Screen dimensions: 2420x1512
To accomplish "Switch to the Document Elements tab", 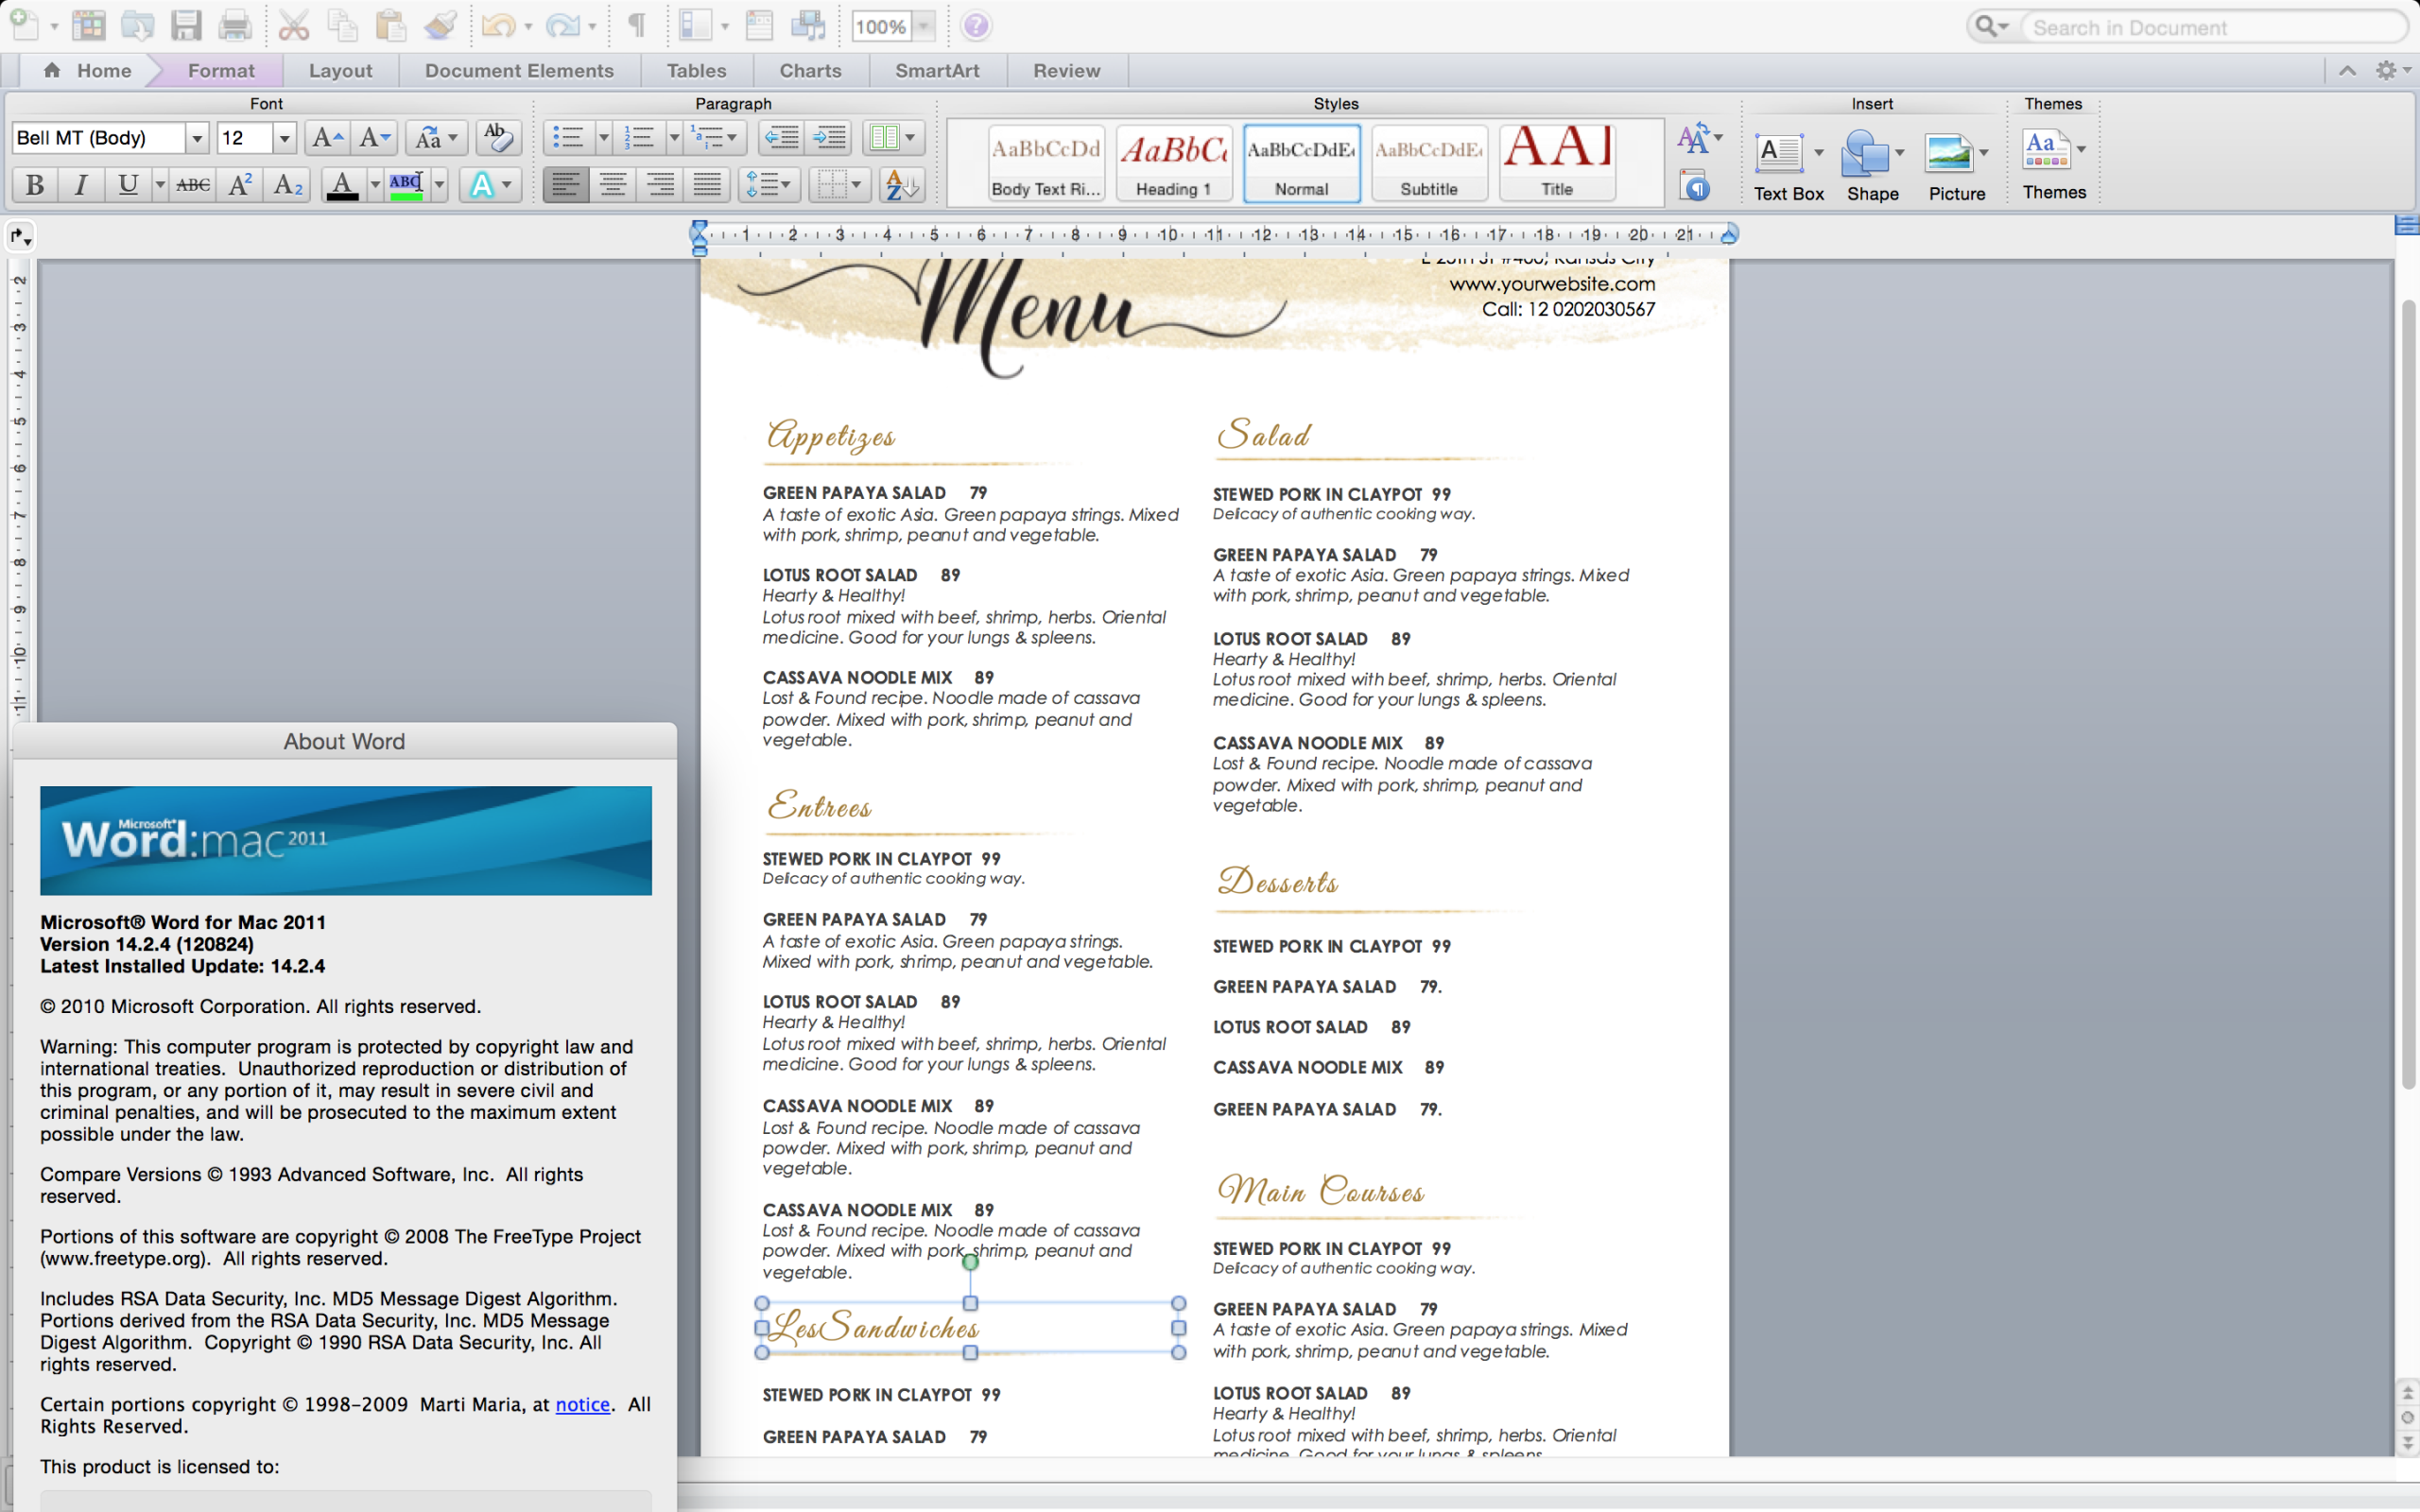I will (519, 70).
